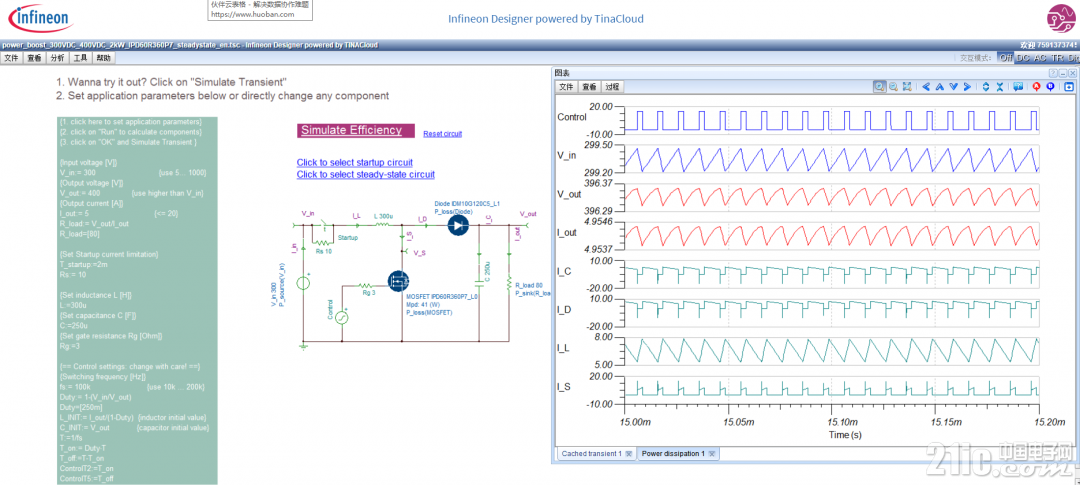Pan chart up with blue arrow
The image size is (1080, 485).
point(939,86)
